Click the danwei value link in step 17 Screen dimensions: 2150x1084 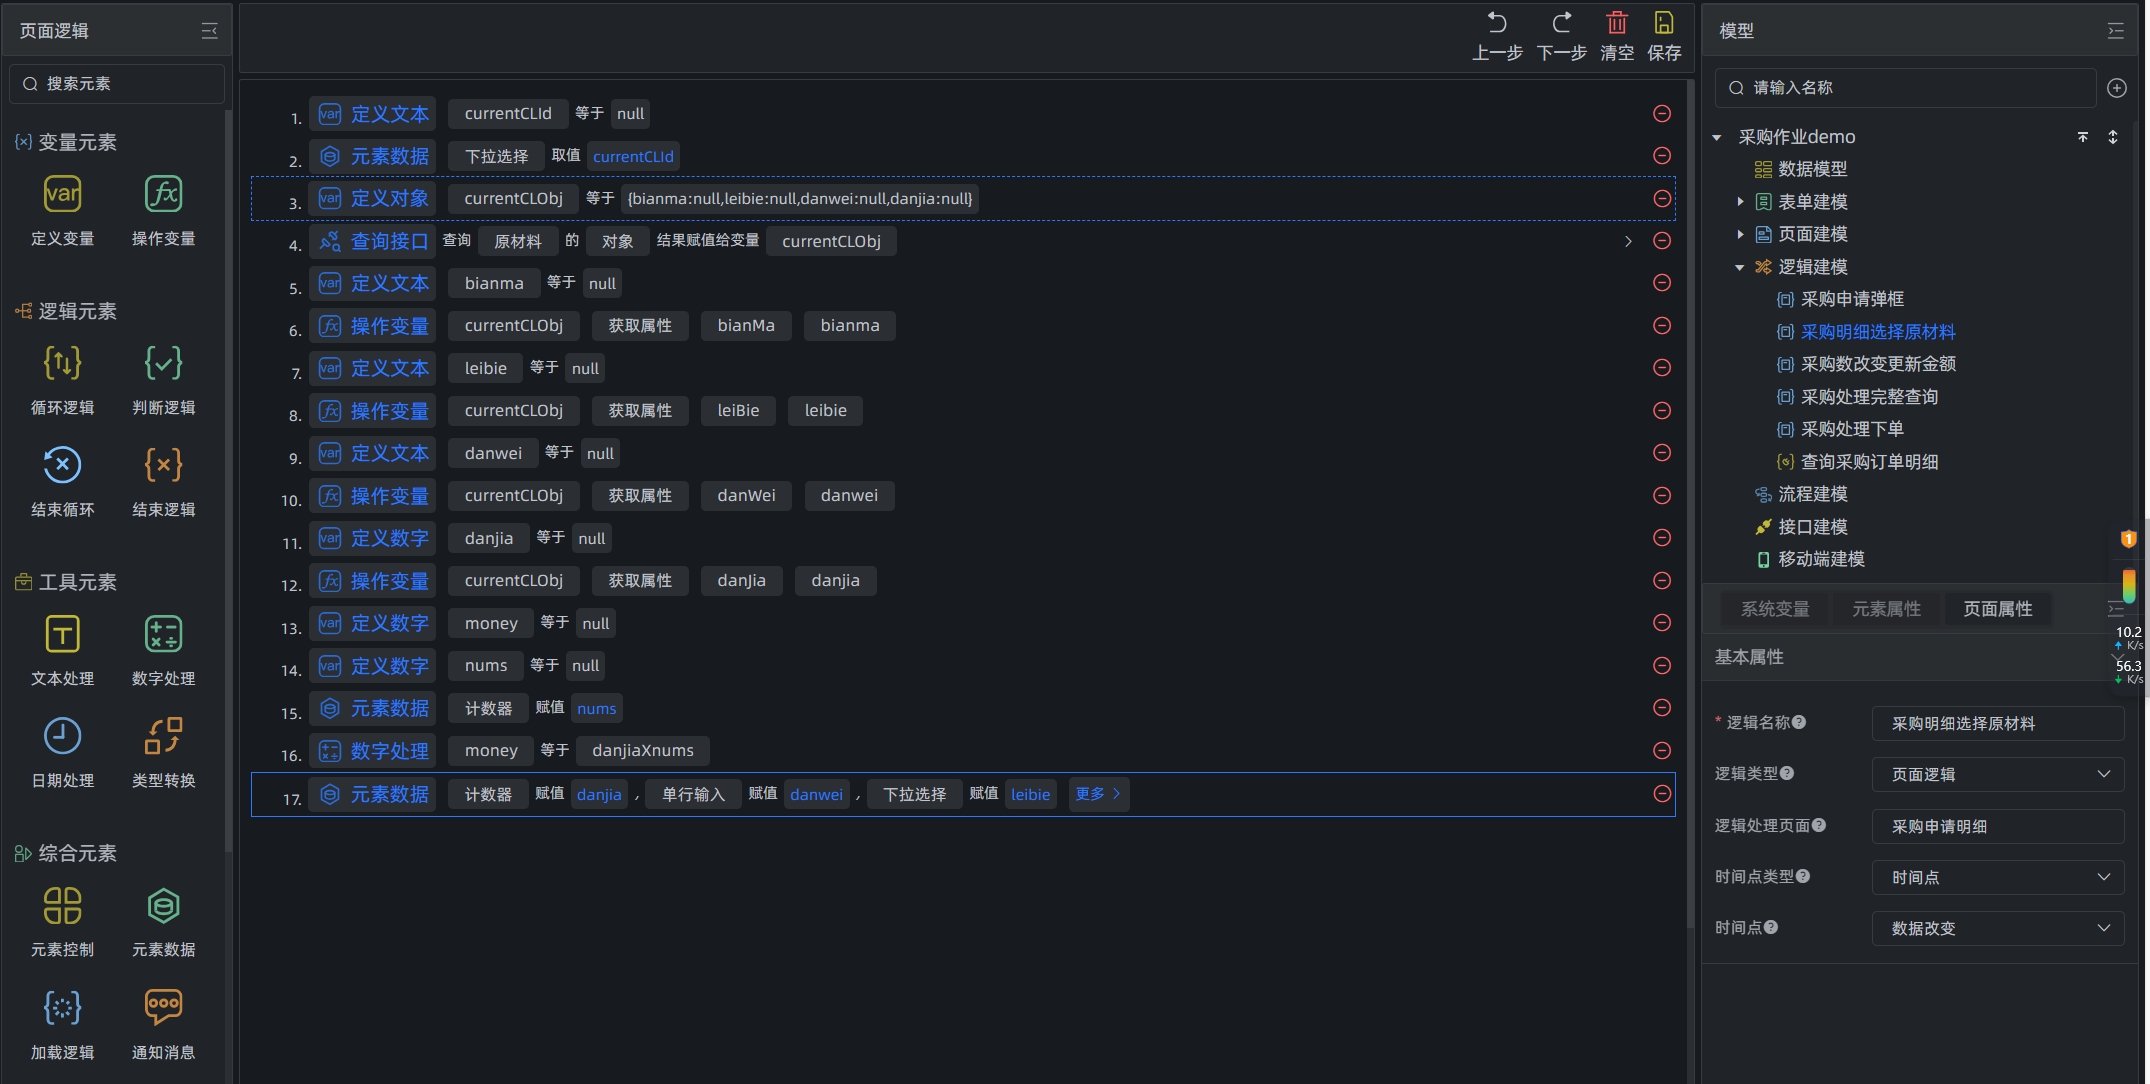[816, 794]
